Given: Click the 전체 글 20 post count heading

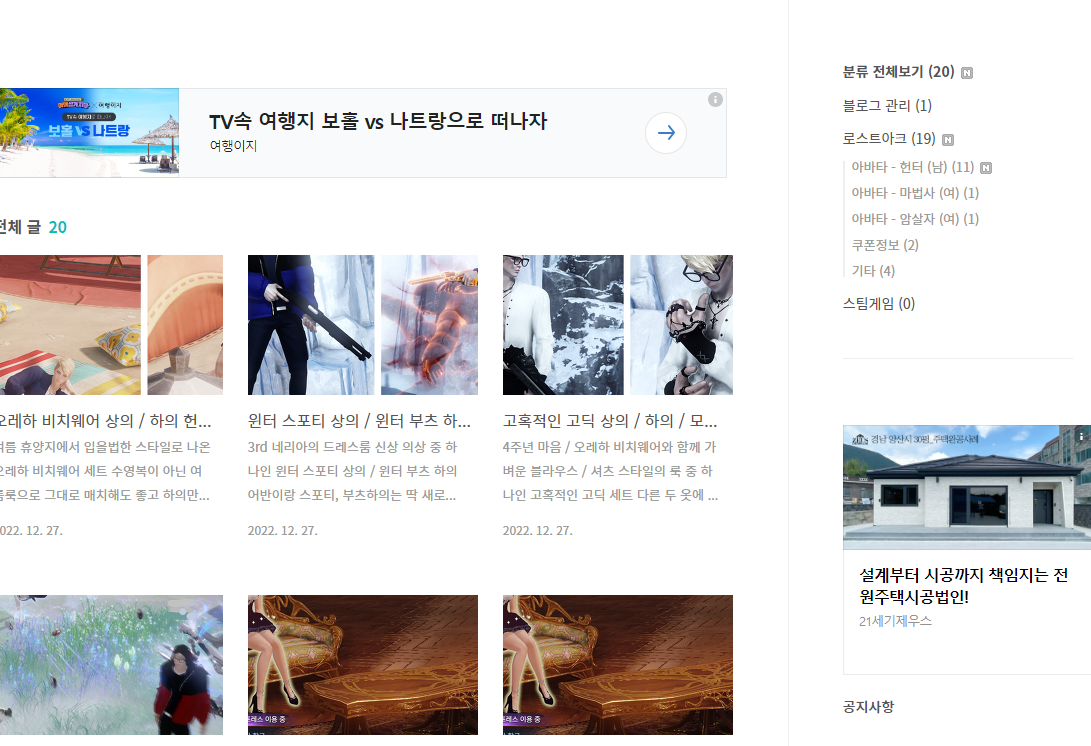Looking at the screenshot, I should 33,227.
